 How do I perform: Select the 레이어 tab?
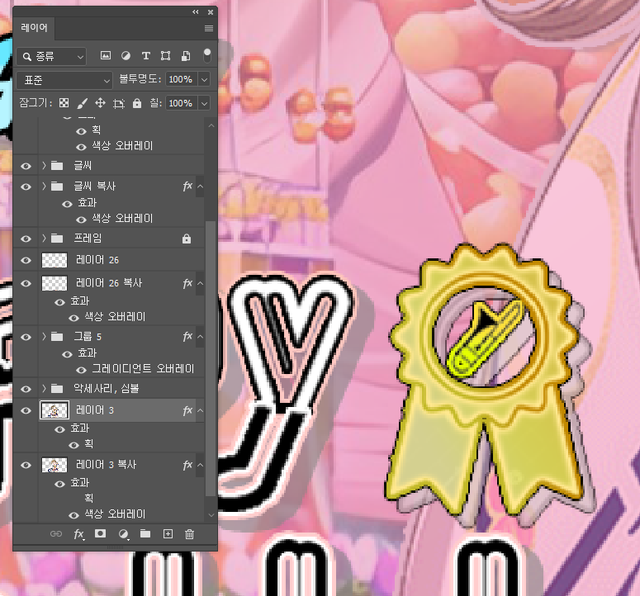[35, 29]
